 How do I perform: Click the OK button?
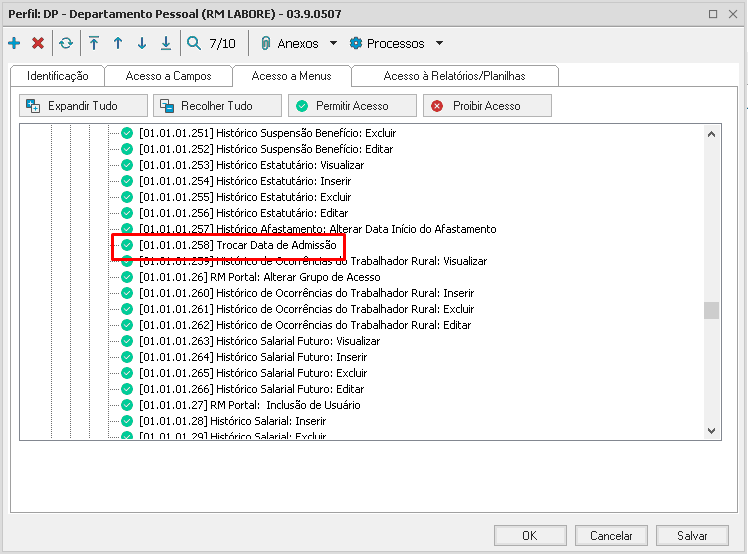click(x=530, y=535)
